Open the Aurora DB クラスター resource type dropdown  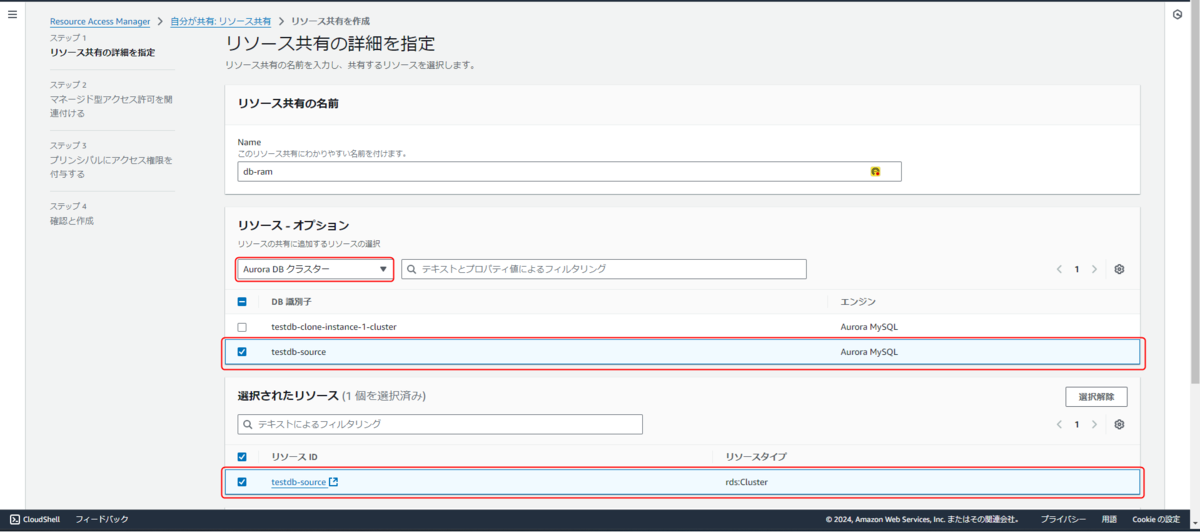[x=315, y=269]
